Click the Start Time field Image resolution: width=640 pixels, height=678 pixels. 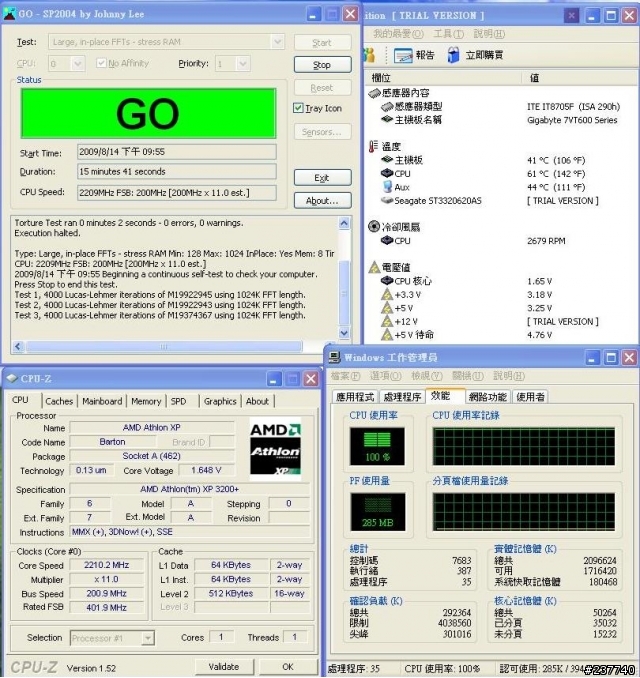tap(176, 152)
